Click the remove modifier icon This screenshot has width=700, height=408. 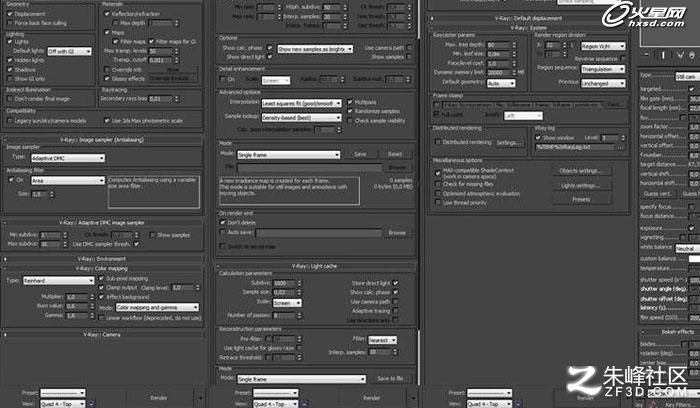692,55
